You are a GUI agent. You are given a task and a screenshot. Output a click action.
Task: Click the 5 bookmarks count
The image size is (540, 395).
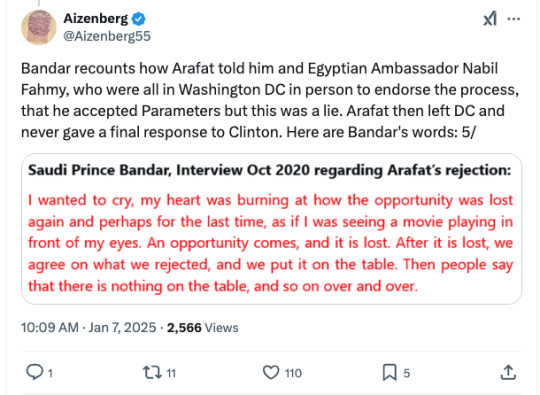[407, 373]
